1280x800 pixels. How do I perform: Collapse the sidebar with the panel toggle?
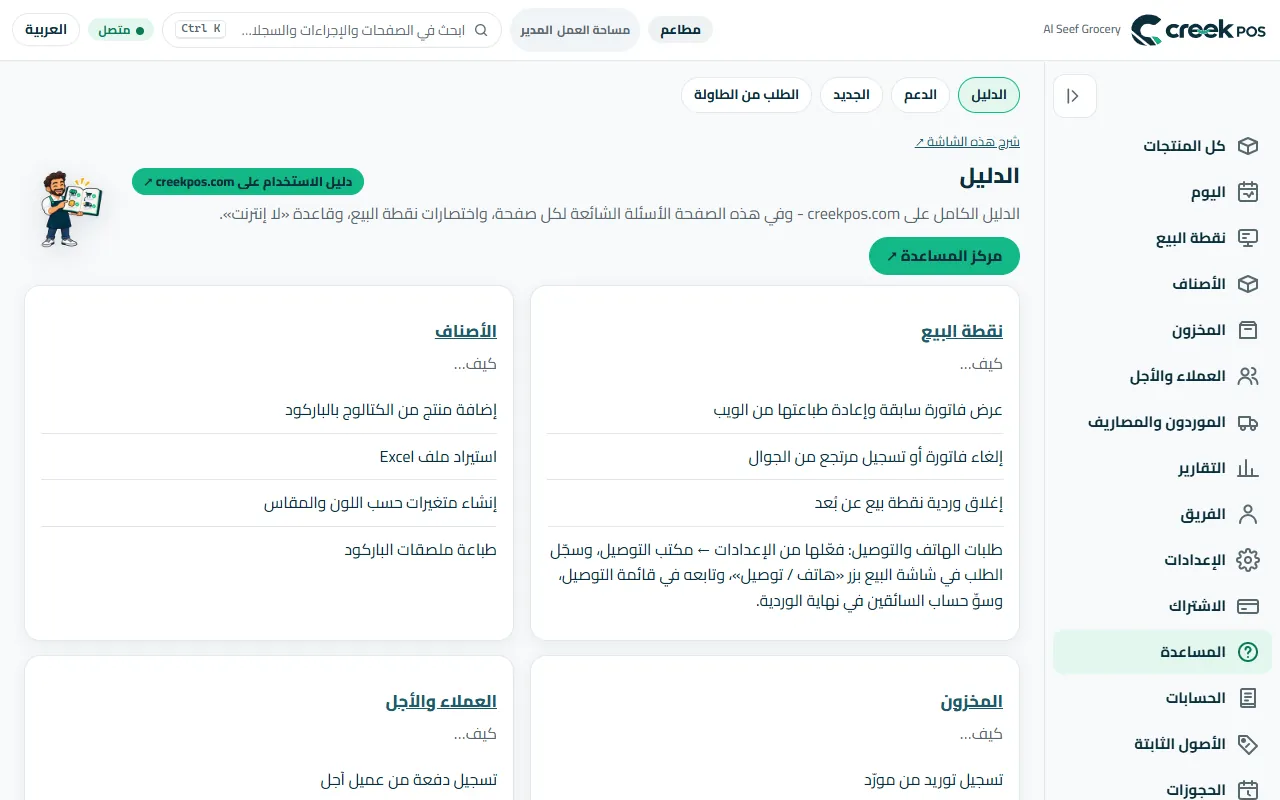click(x=1074, y=96)
